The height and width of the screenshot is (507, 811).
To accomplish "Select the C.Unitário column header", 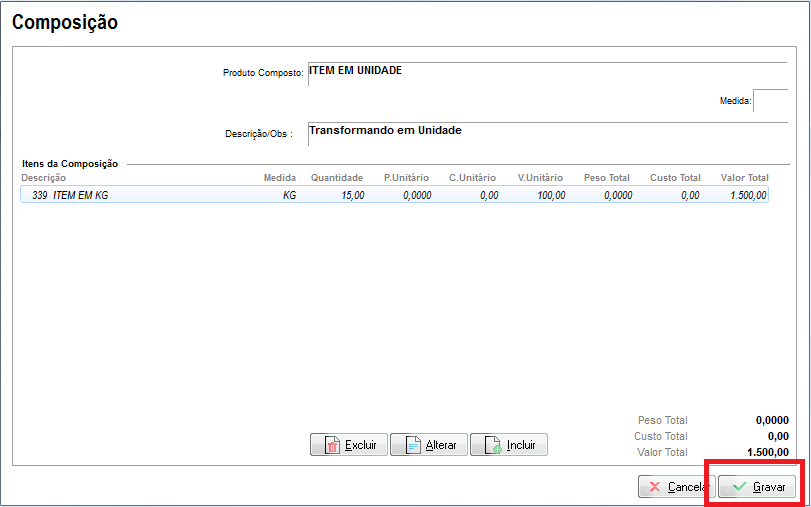I will tap(473, 178).
